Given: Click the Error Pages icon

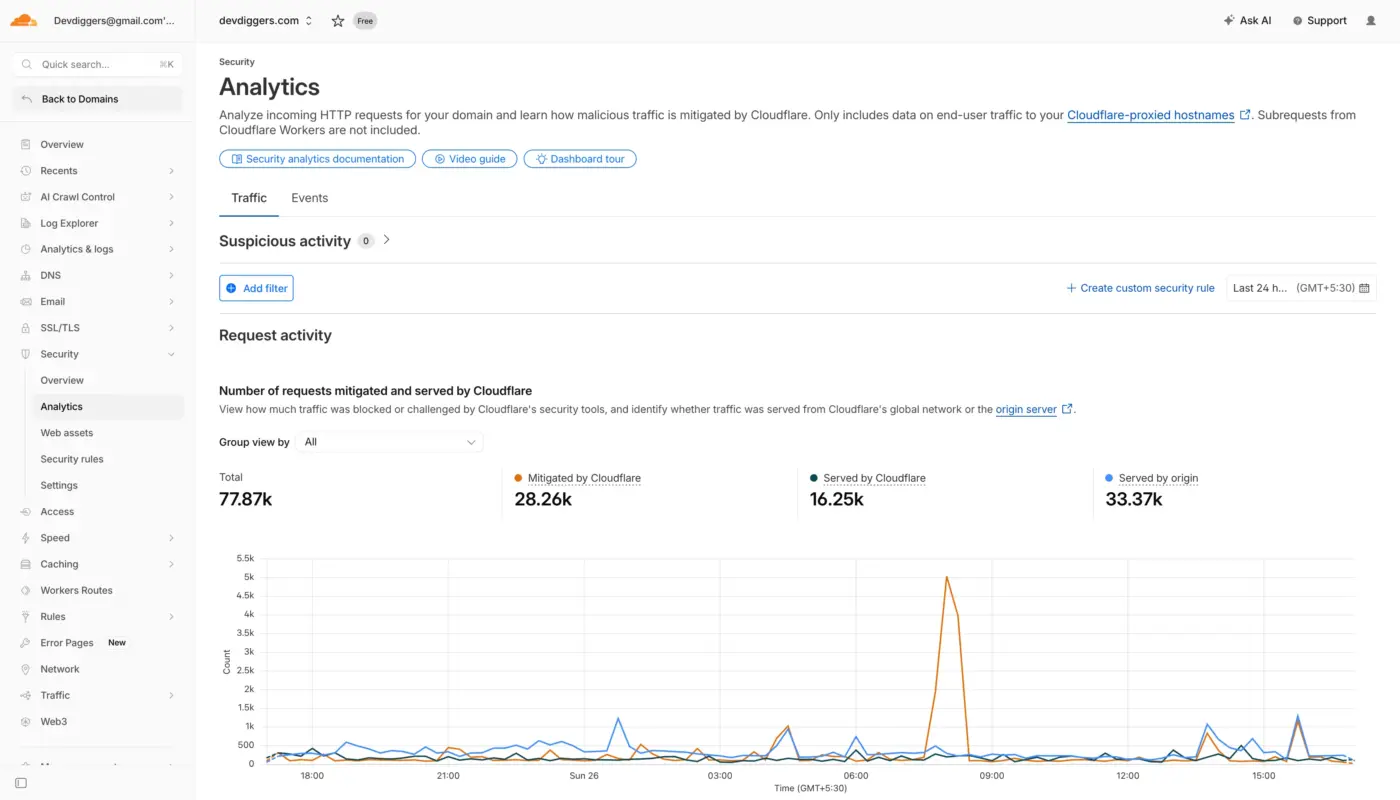Looking at the screenshot, I should pos(26,643).
